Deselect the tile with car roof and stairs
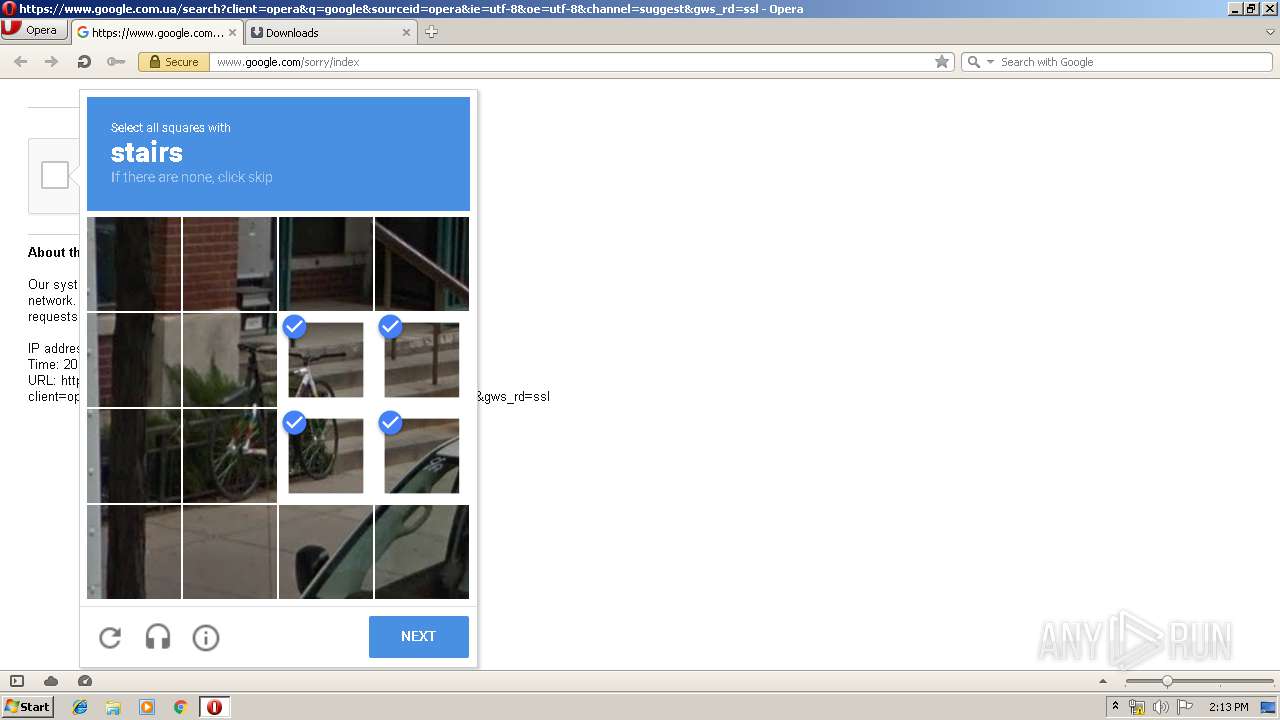The image size is (1280, 720). pos(422,456)
